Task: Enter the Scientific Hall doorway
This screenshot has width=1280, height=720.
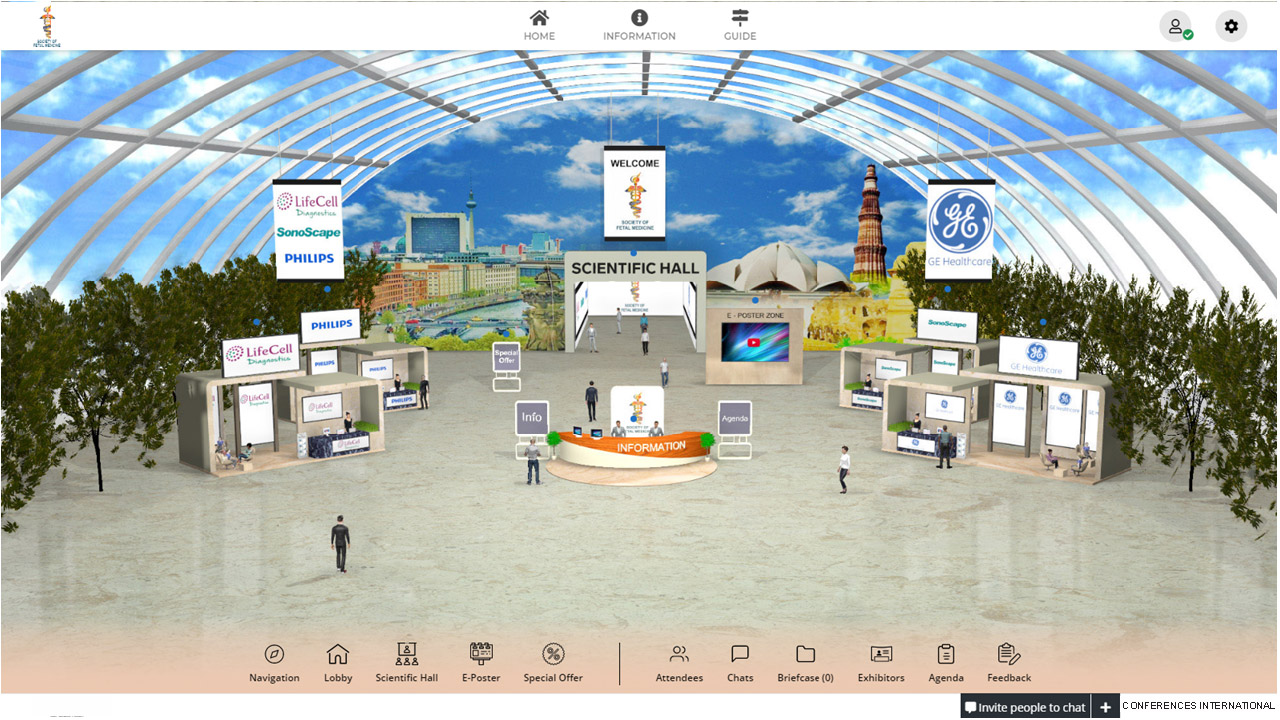Action: pyautogui.click(x=635, y=315)
